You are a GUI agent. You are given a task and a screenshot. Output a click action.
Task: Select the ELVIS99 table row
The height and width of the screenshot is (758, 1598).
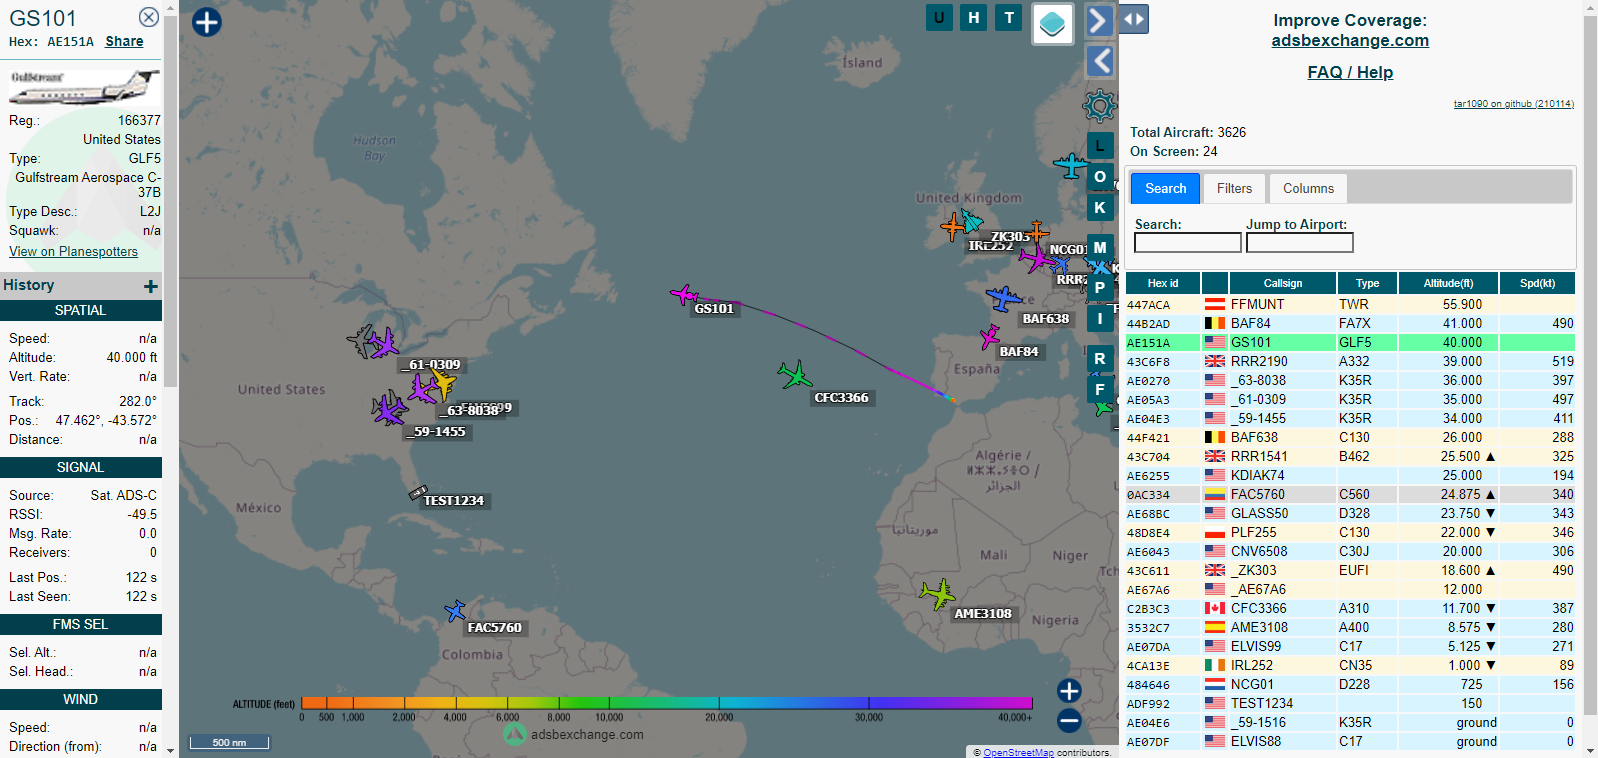[1350, 646]
